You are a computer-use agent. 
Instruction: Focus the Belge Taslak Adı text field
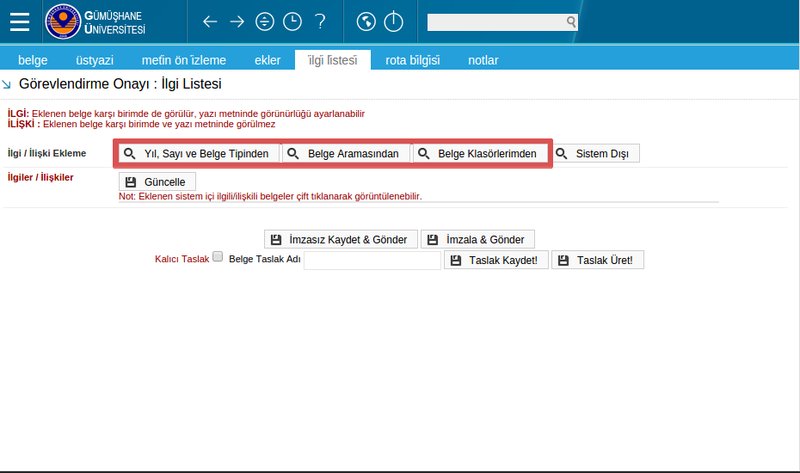(372, 260)
